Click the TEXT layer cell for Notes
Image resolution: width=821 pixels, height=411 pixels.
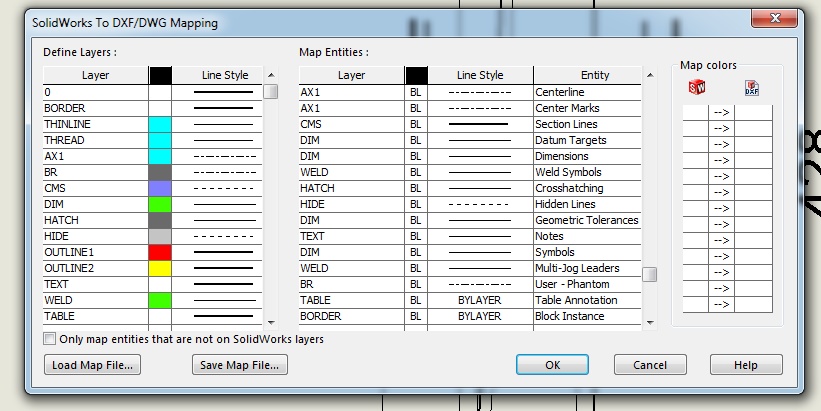[x=352, y=236]
